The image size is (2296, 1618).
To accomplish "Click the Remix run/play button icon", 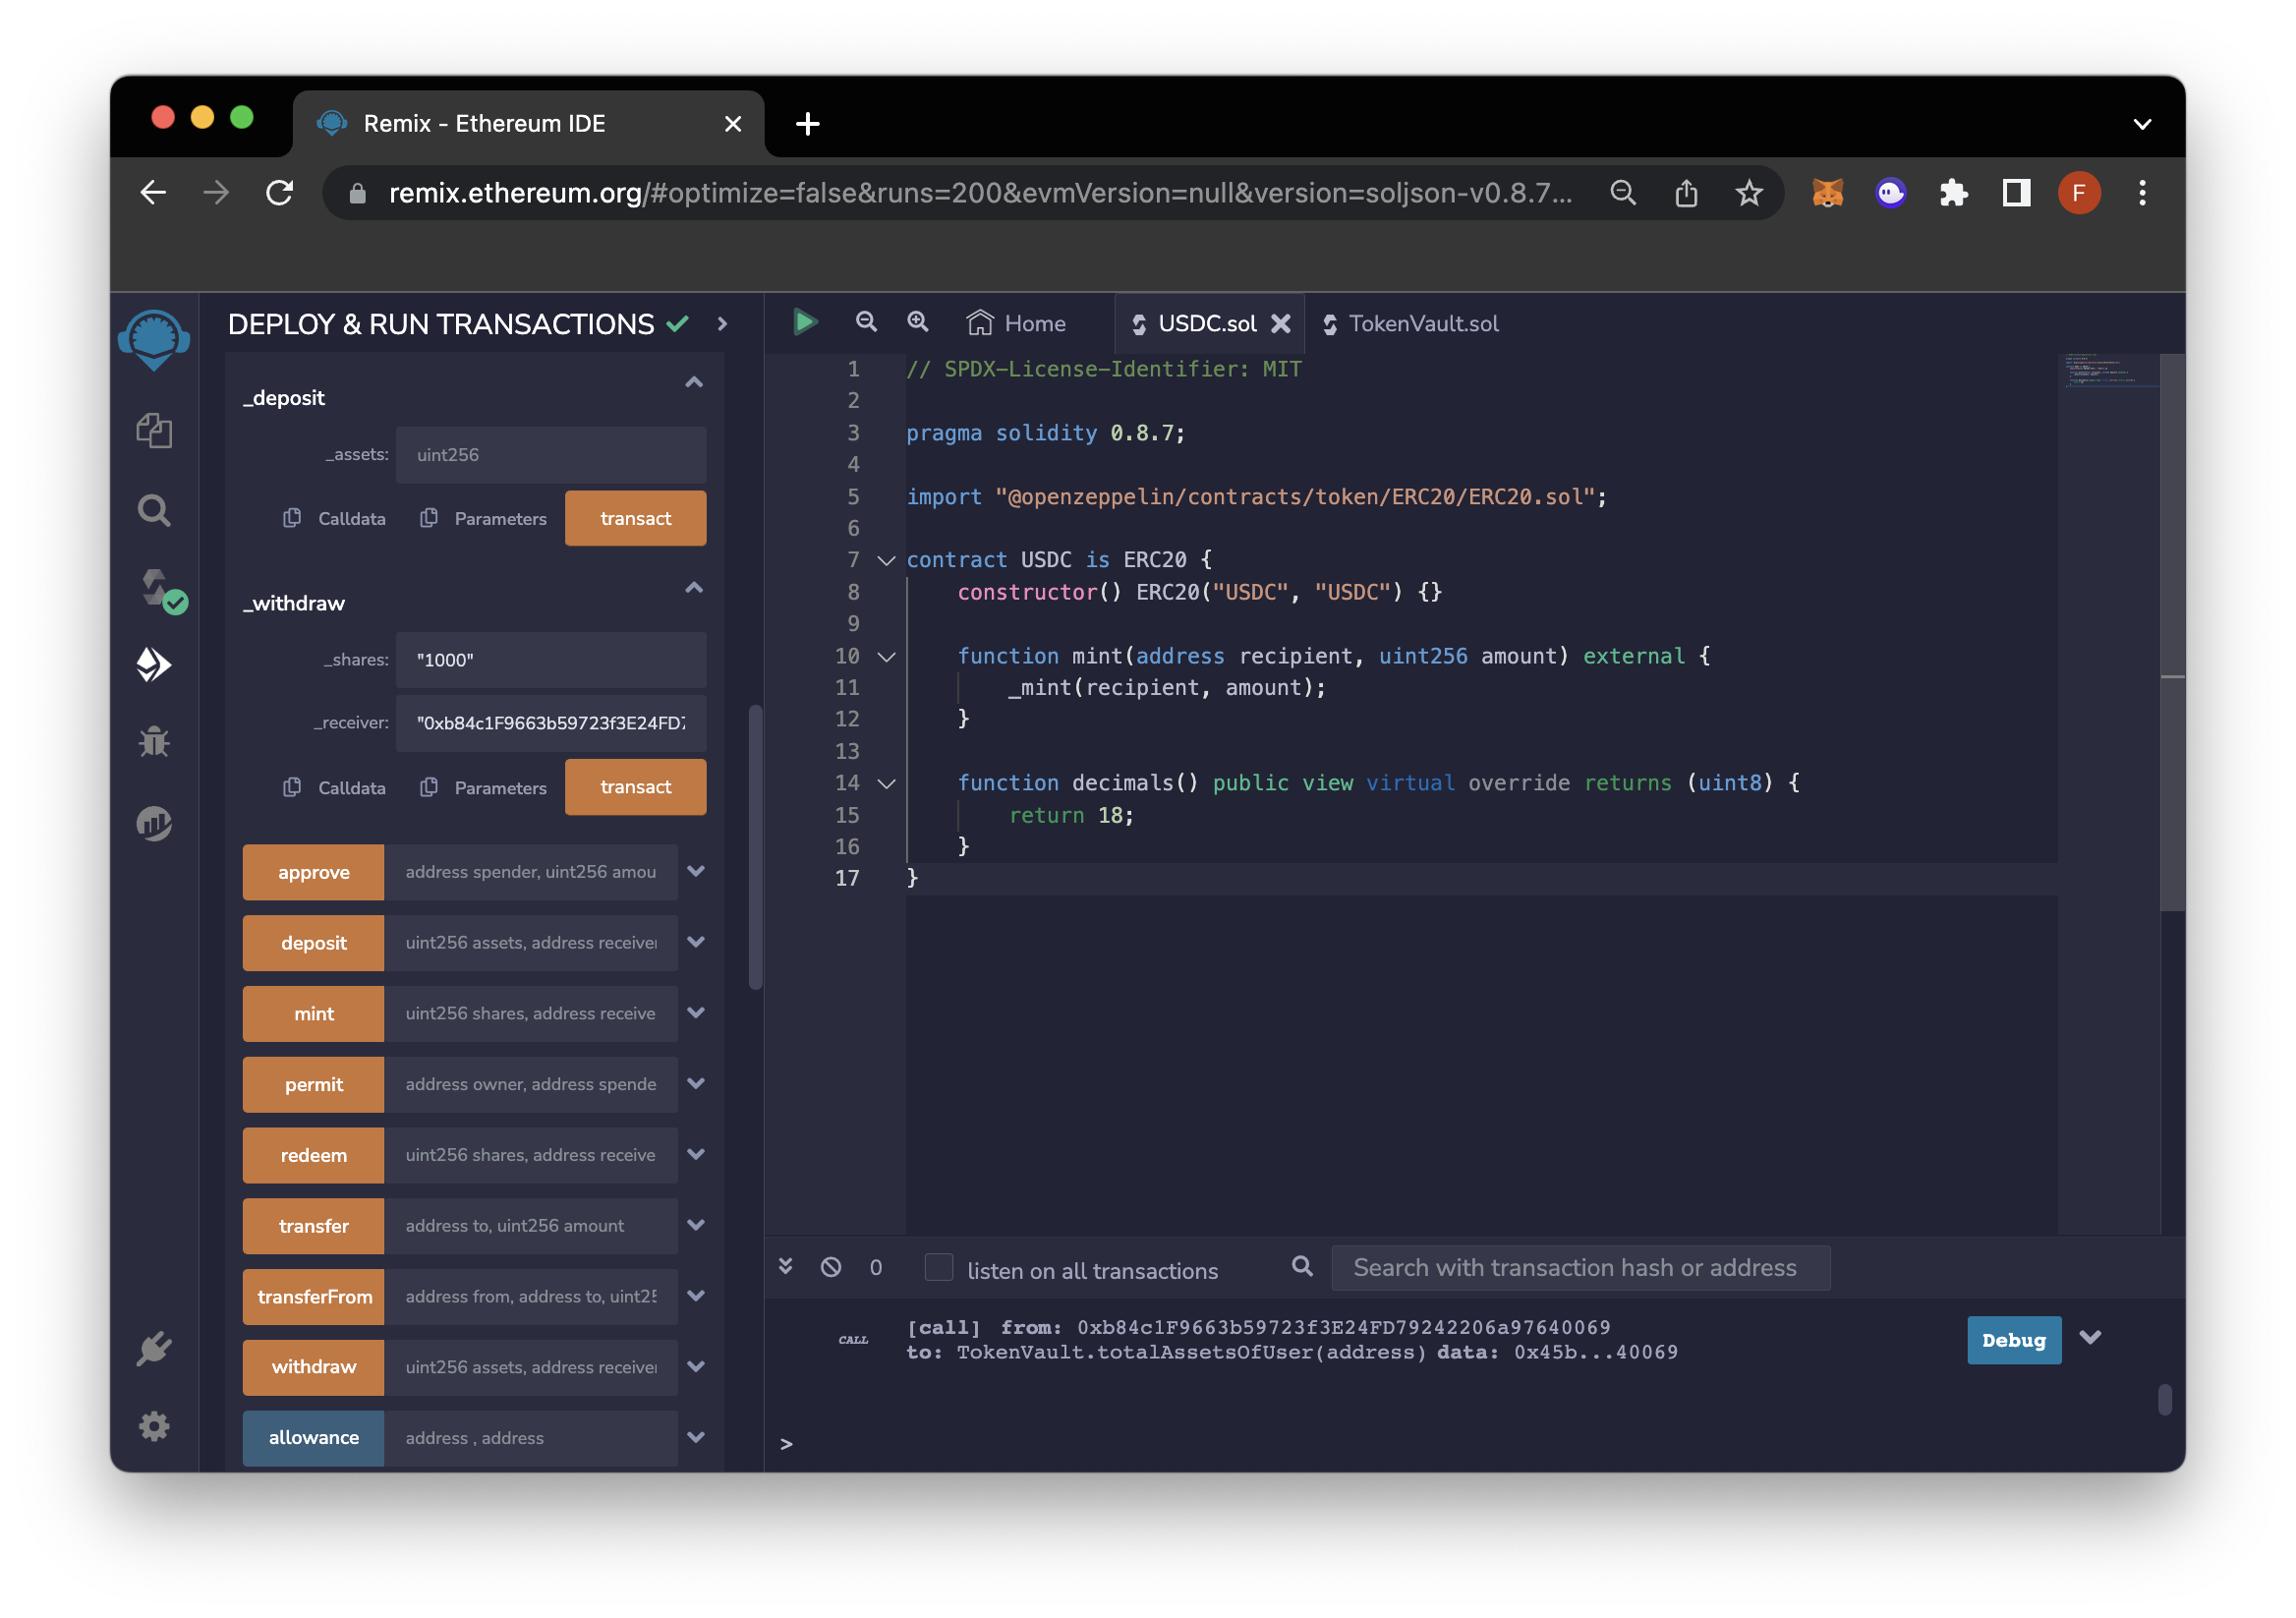I will 807,322.
